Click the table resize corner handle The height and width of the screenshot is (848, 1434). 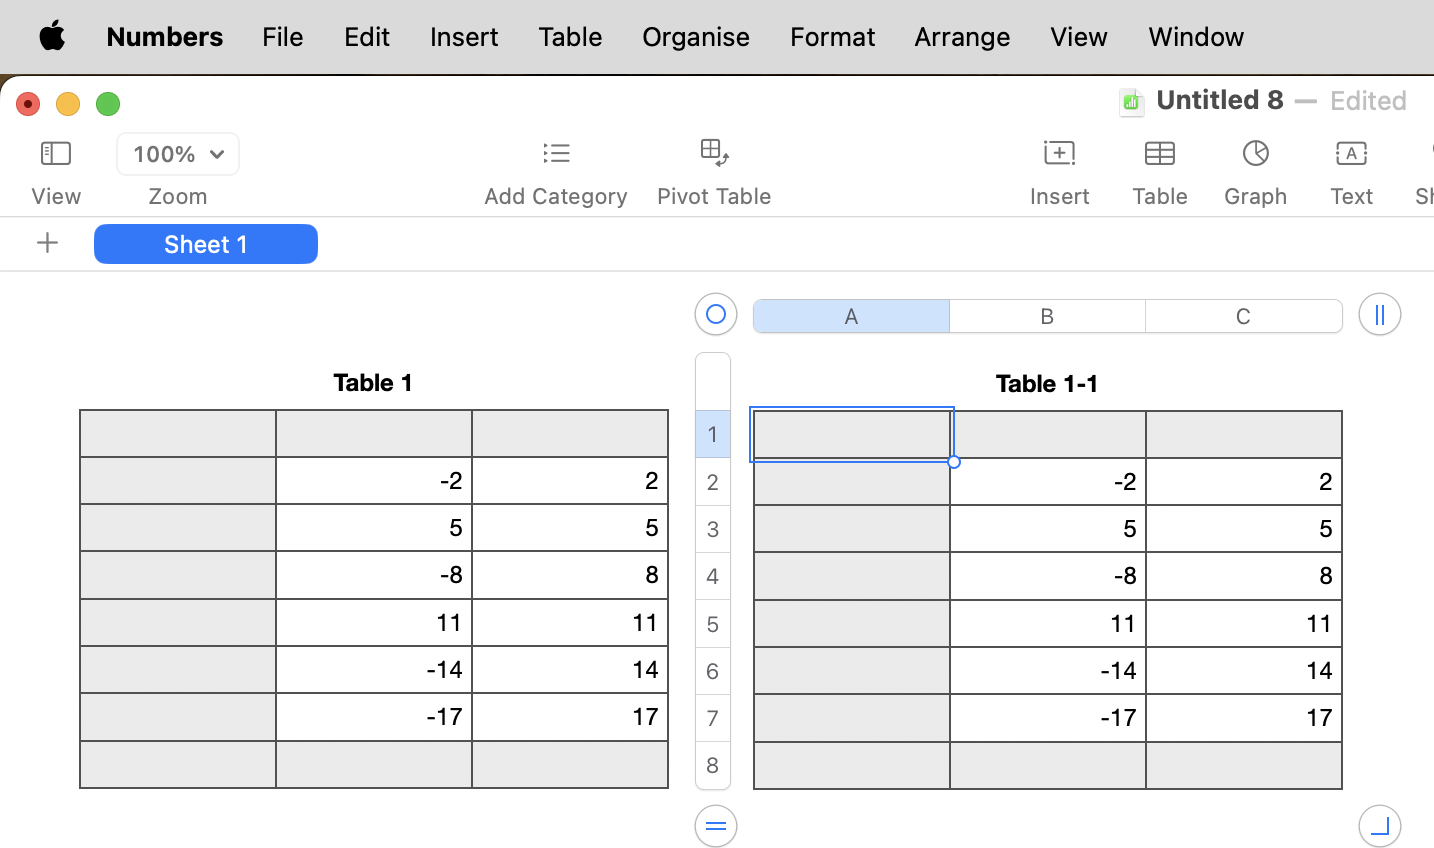[1379, 826]
